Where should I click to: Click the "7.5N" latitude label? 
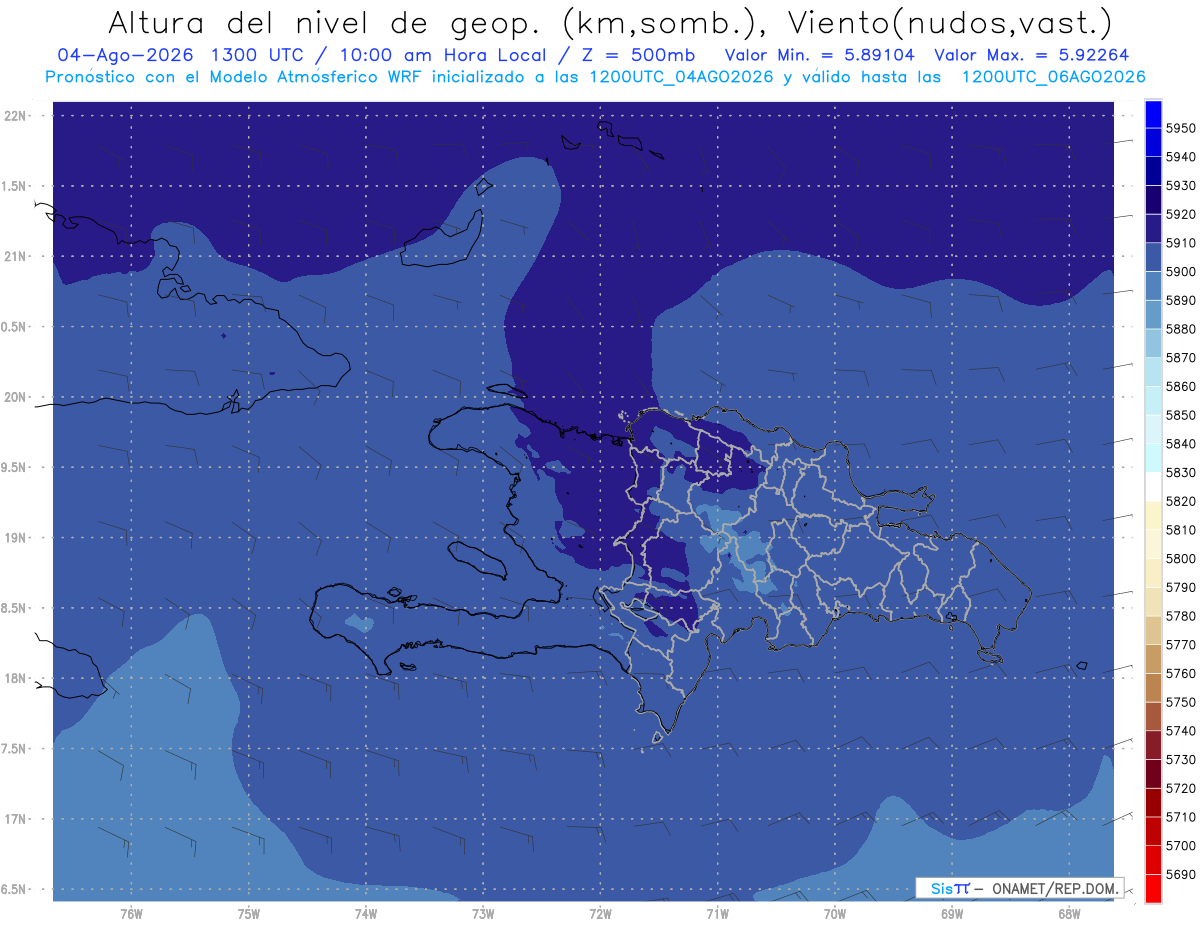tap(15, 750)
